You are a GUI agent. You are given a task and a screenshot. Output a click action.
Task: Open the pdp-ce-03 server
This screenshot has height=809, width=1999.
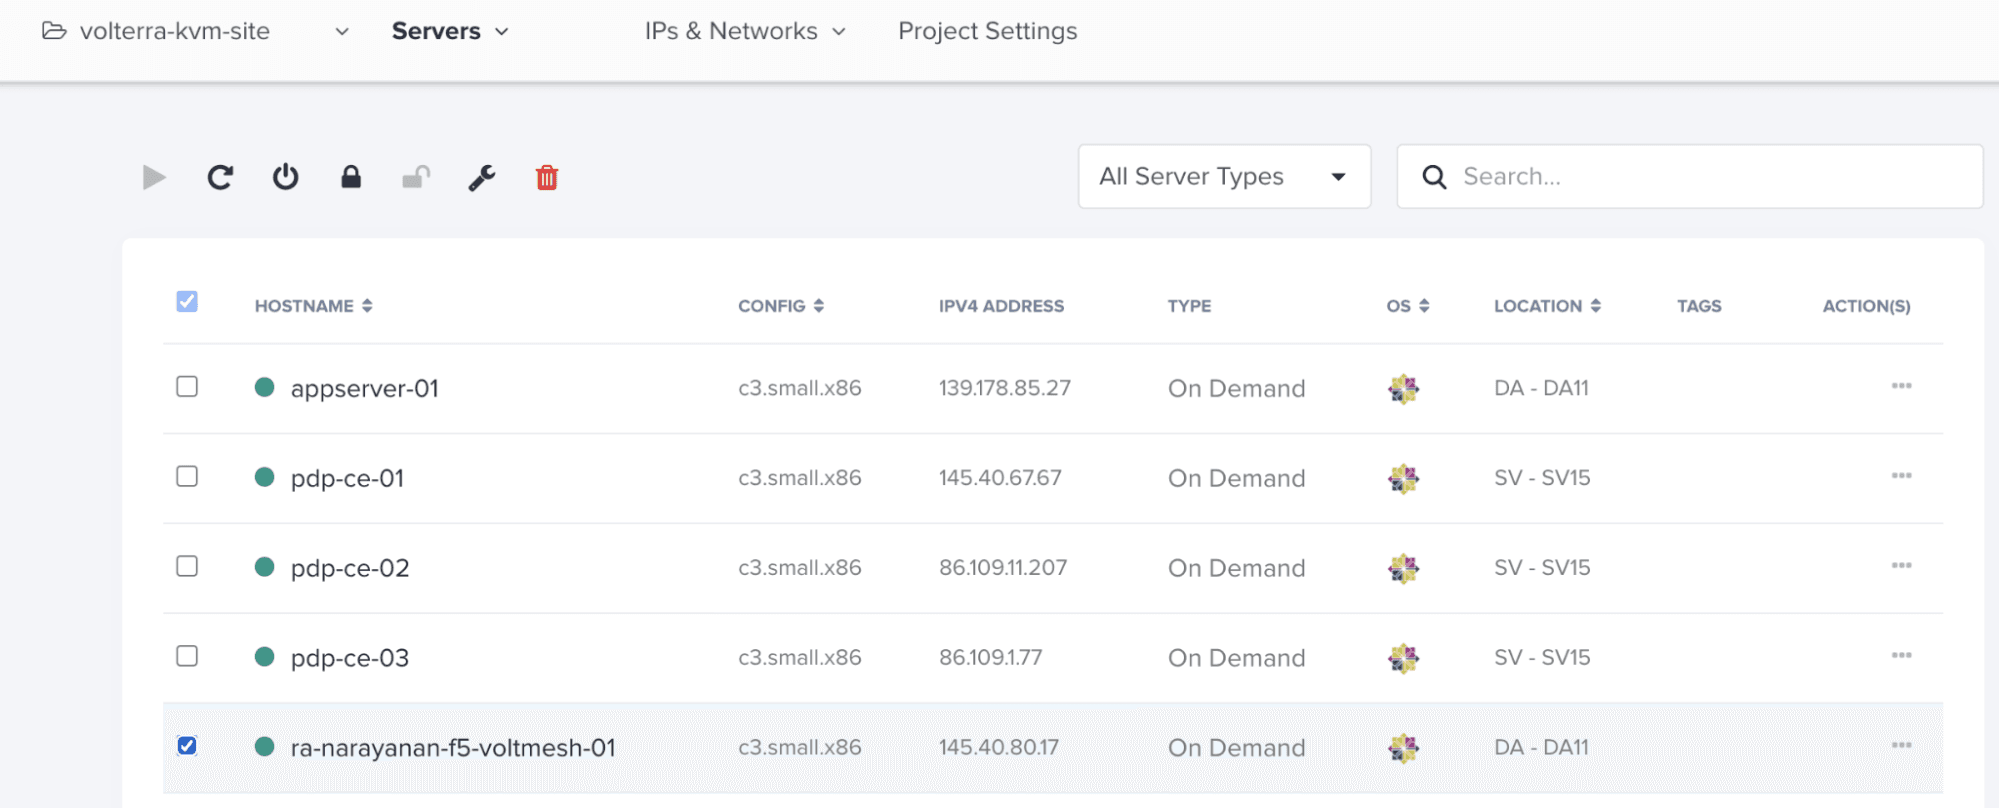tap(350, 659)
